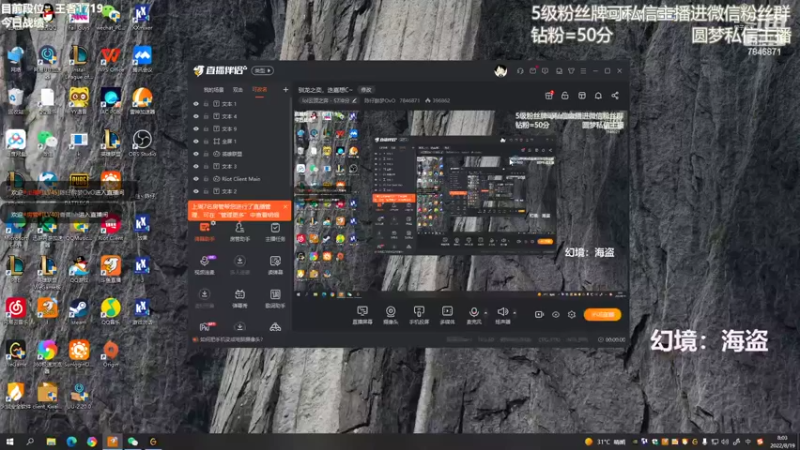Open the WPS Office desktop shortcut
The image size is (800, 450).
(x=111, y=58)
